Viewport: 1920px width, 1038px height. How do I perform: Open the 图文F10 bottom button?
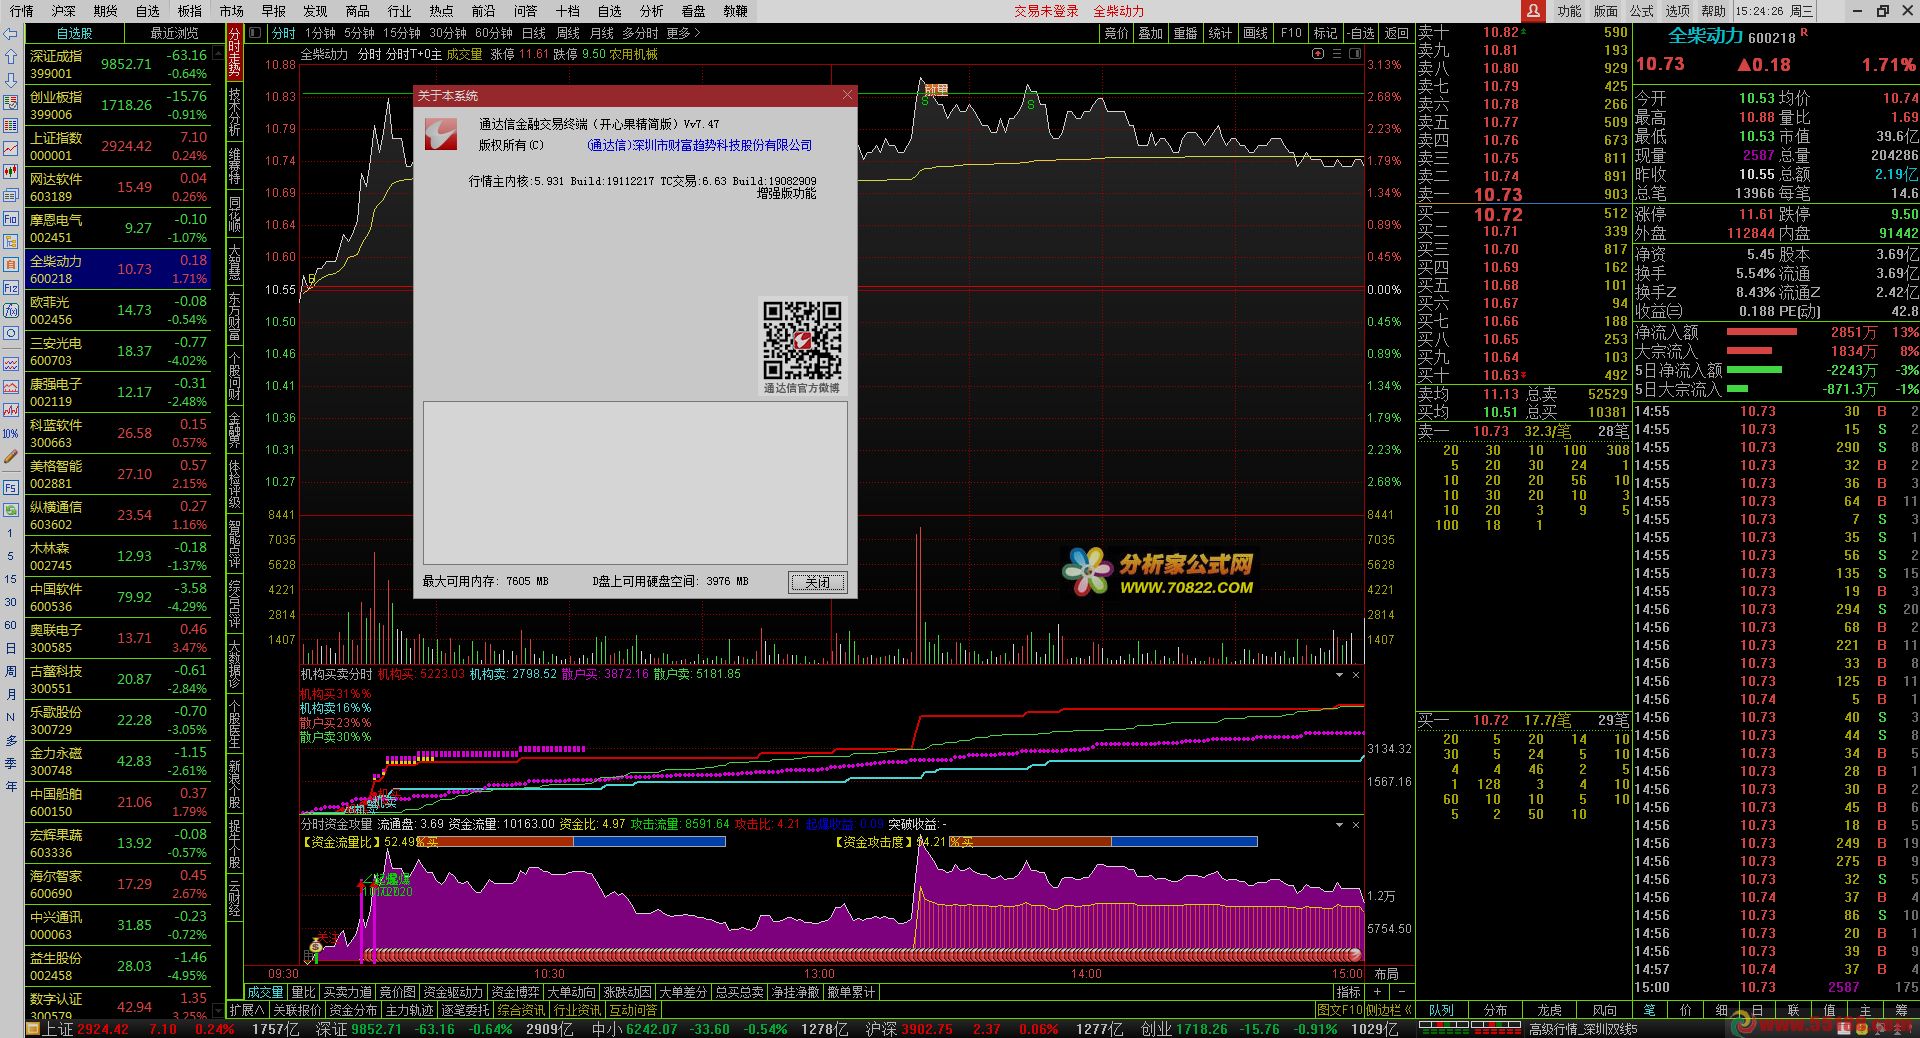(1338, 1010)
